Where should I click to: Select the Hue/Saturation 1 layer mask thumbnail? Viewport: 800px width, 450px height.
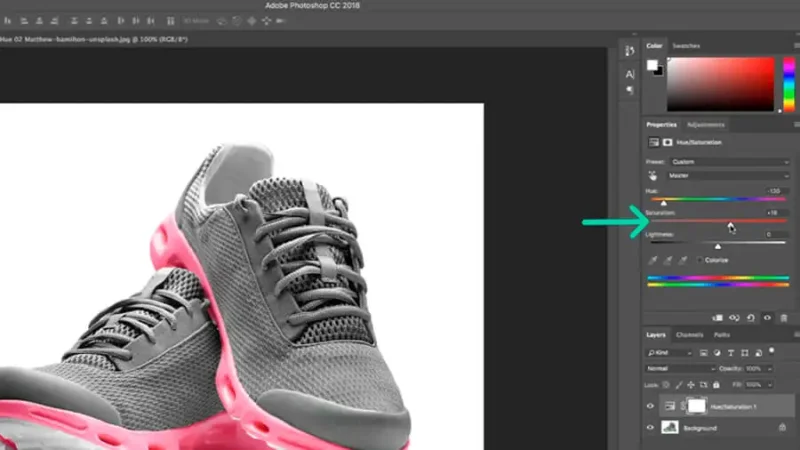(697, 406)
